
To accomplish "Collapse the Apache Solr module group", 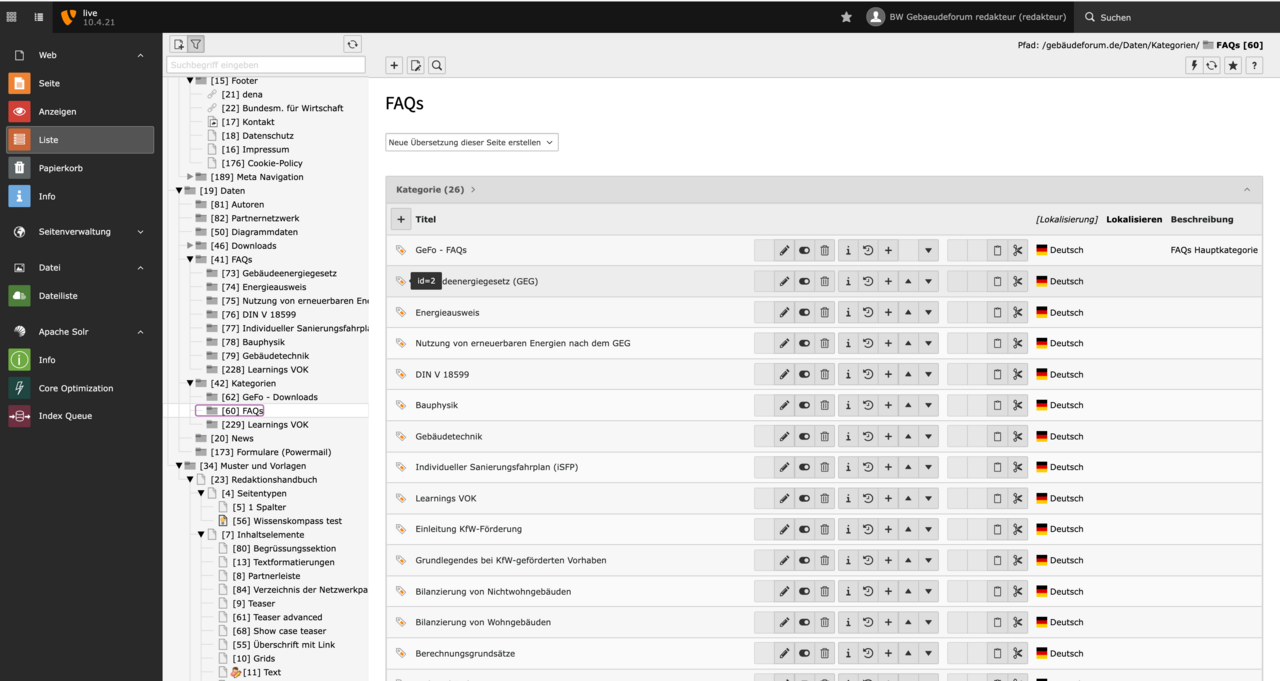I will (140, 332).
